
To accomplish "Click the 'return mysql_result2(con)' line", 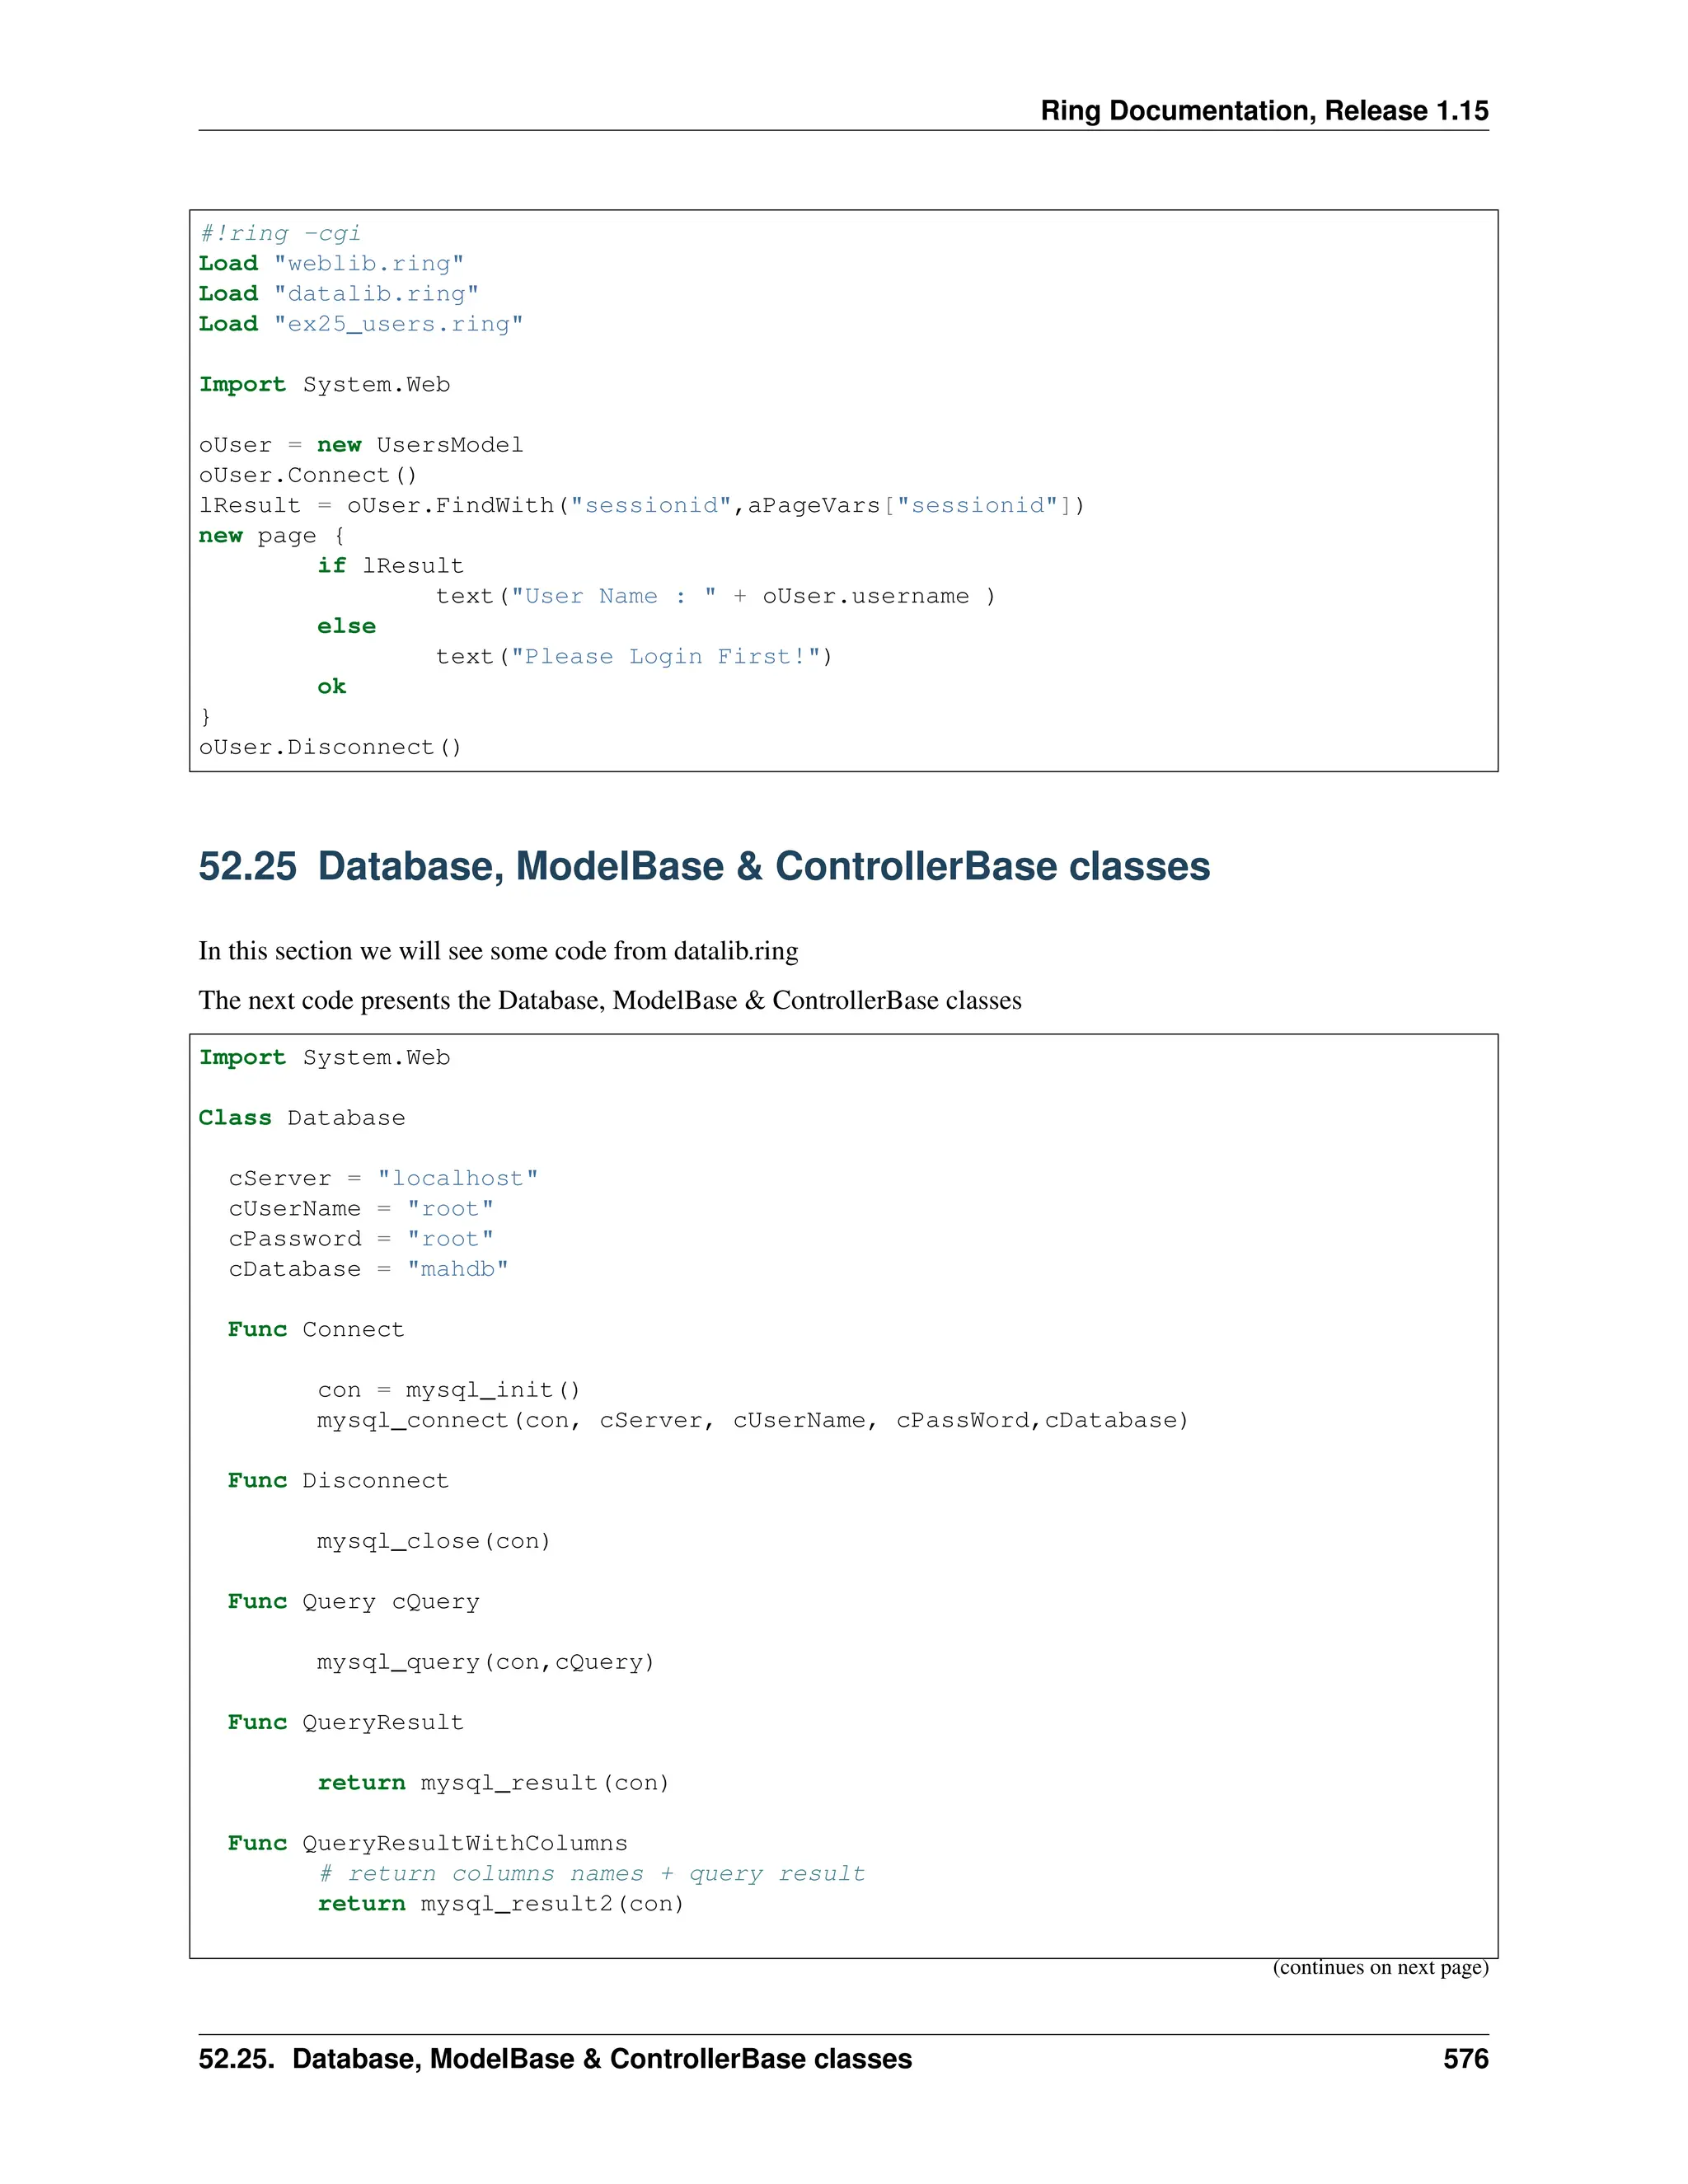I will point(500,1903).
